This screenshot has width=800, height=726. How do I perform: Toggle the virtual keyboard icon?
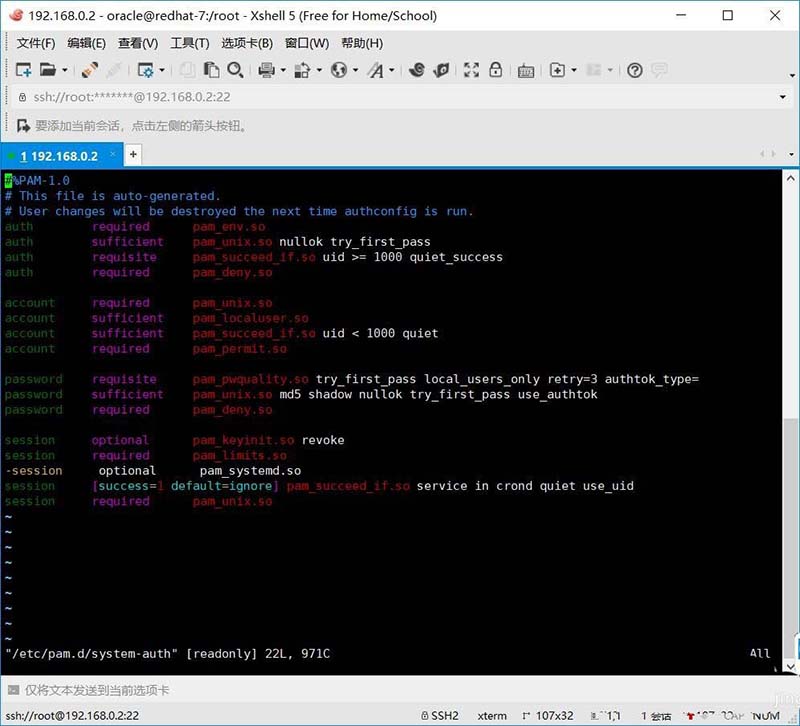pyautogui.click(x=525, y=71)
